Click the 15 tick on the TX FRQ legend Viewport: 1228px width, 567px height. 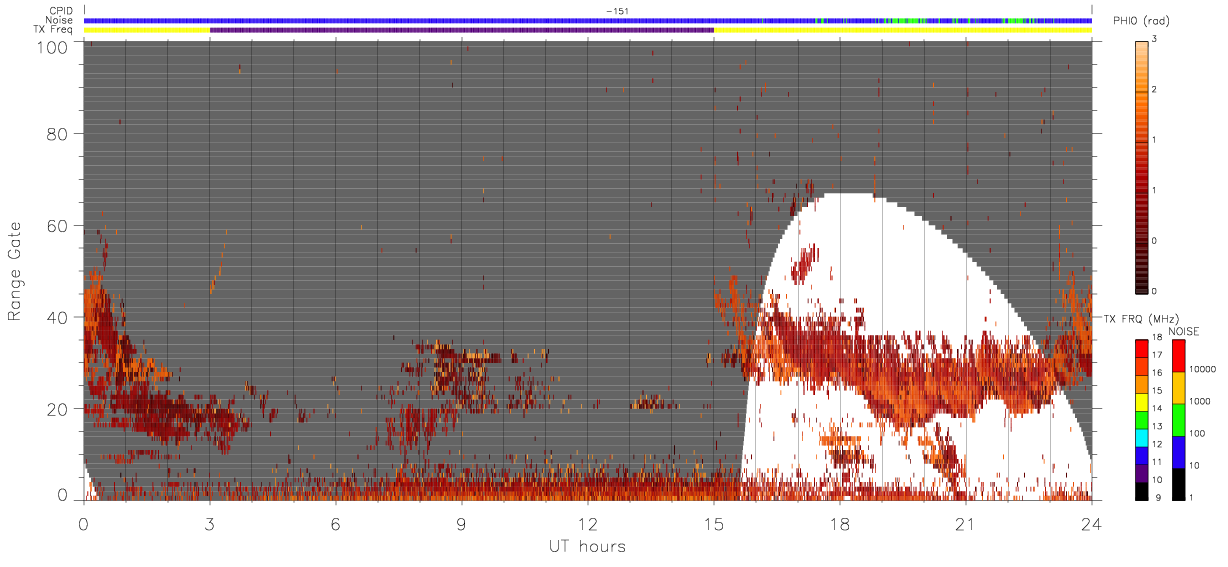pos(1157,390)
